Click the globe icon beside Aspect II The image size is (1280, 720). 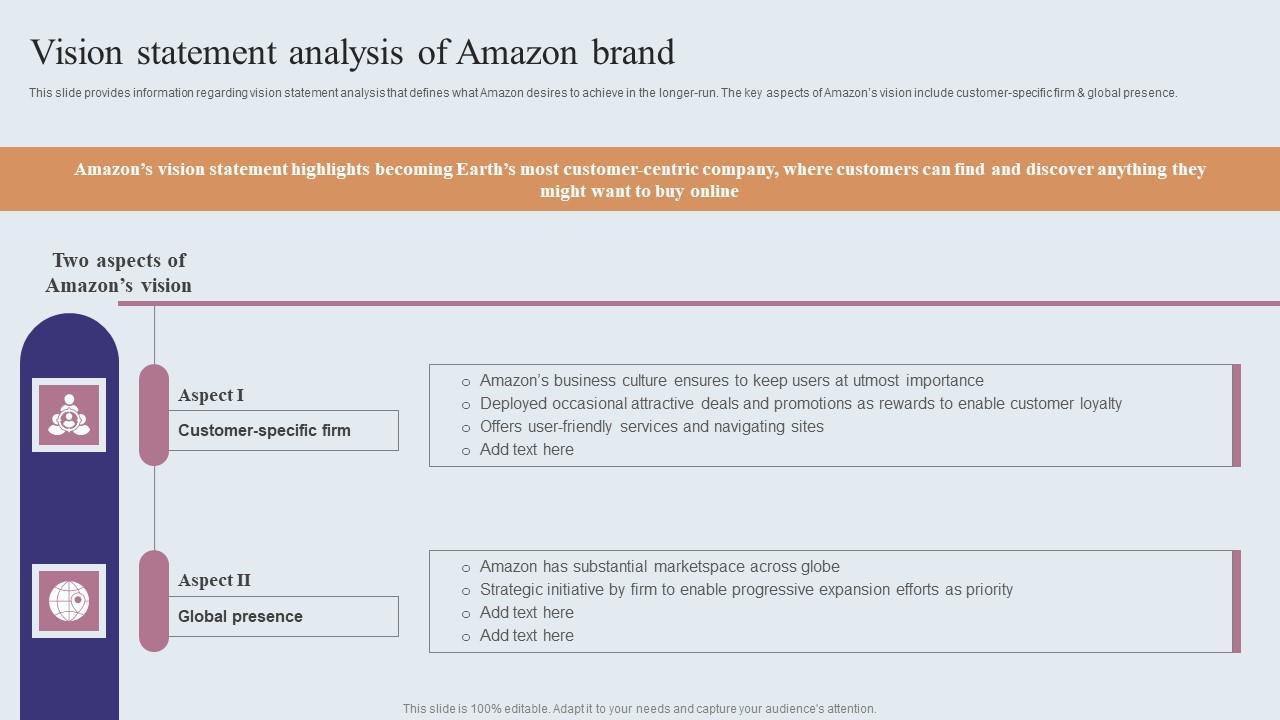(69, 601)
